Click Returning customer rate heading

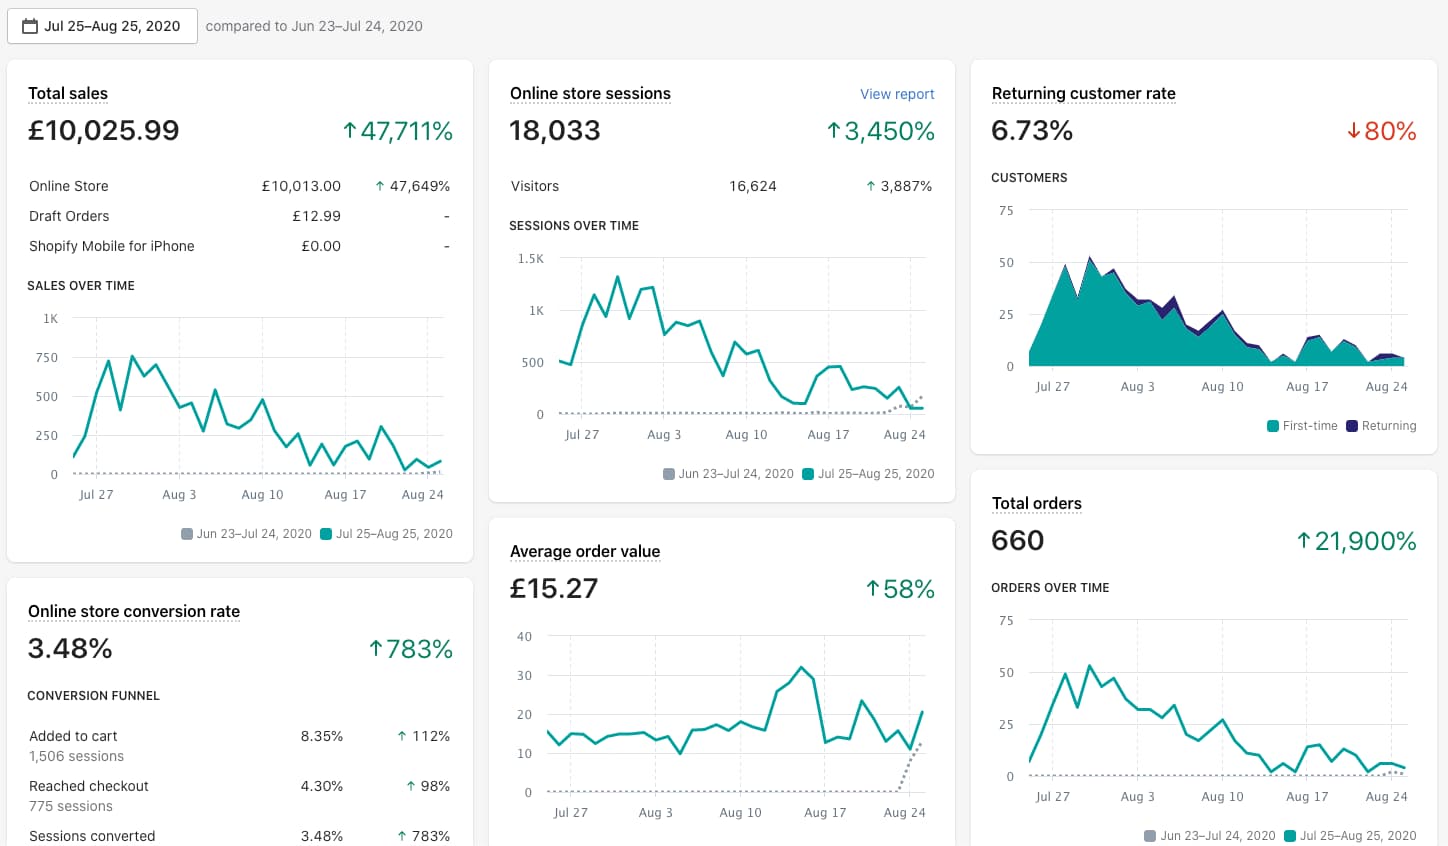[1083, 93]
